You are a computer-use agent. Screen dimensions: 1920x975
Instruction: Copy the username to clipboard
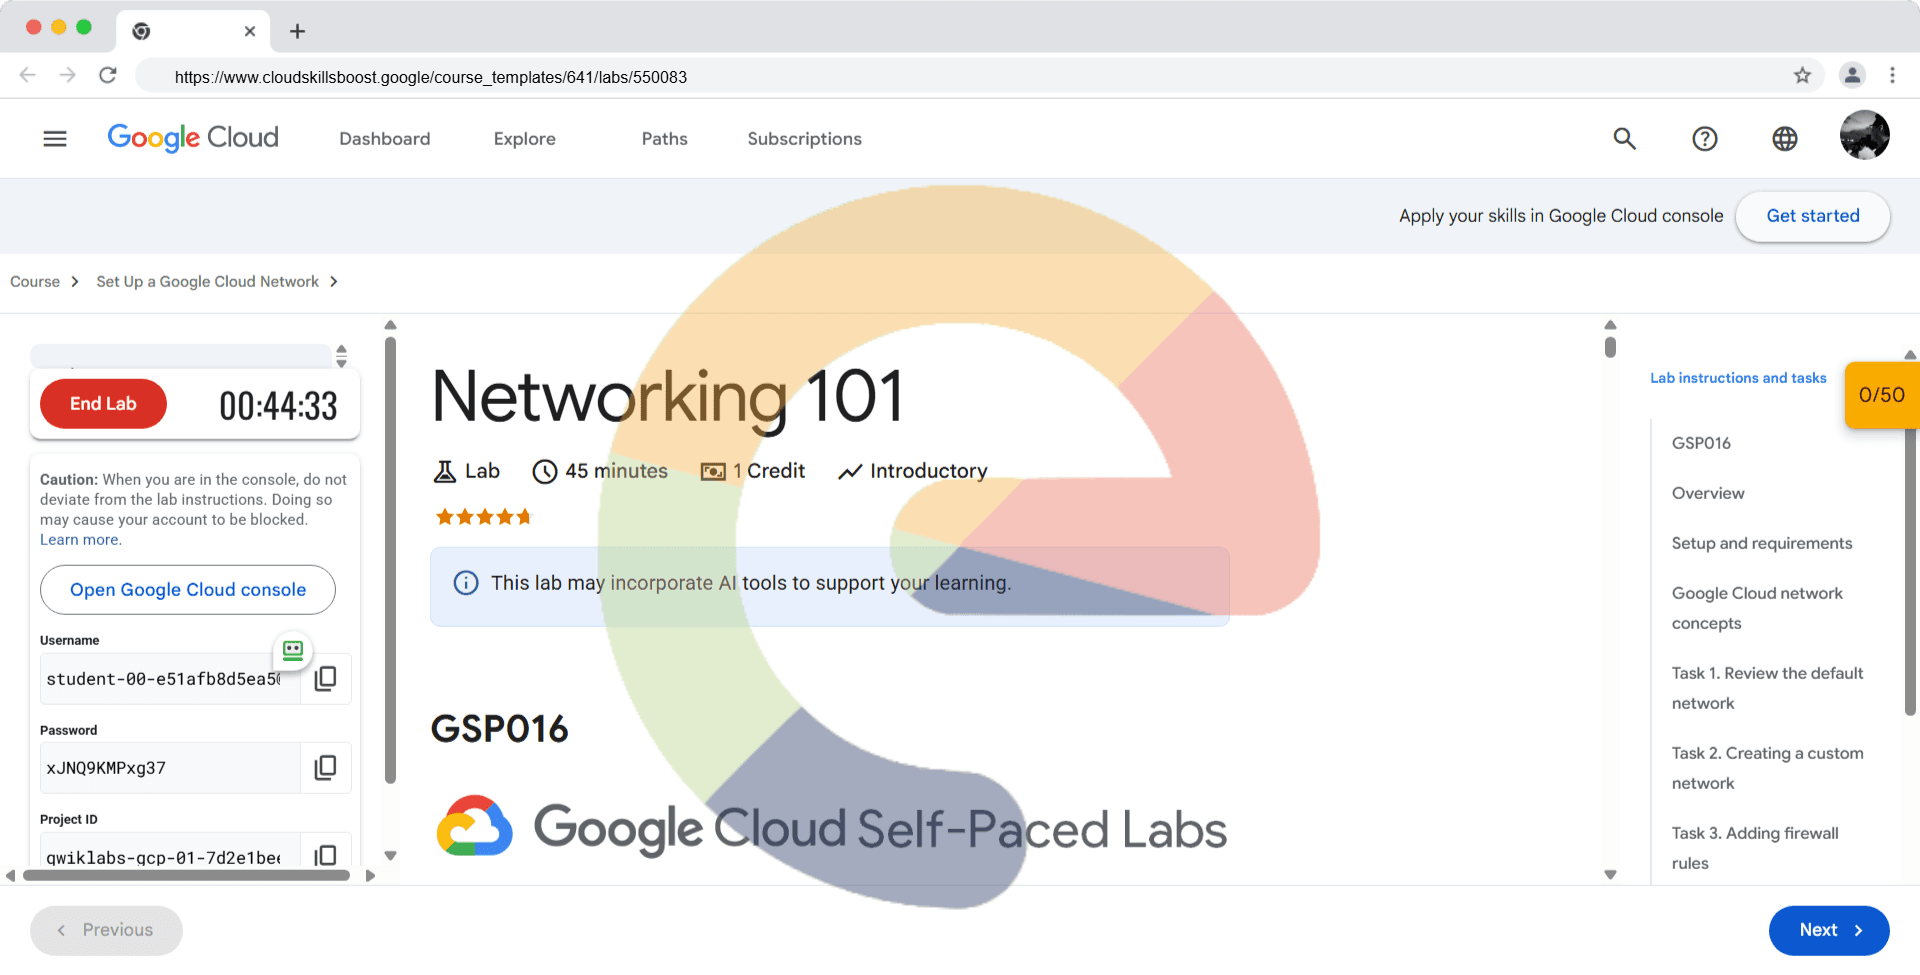click(x=325, y=679)
